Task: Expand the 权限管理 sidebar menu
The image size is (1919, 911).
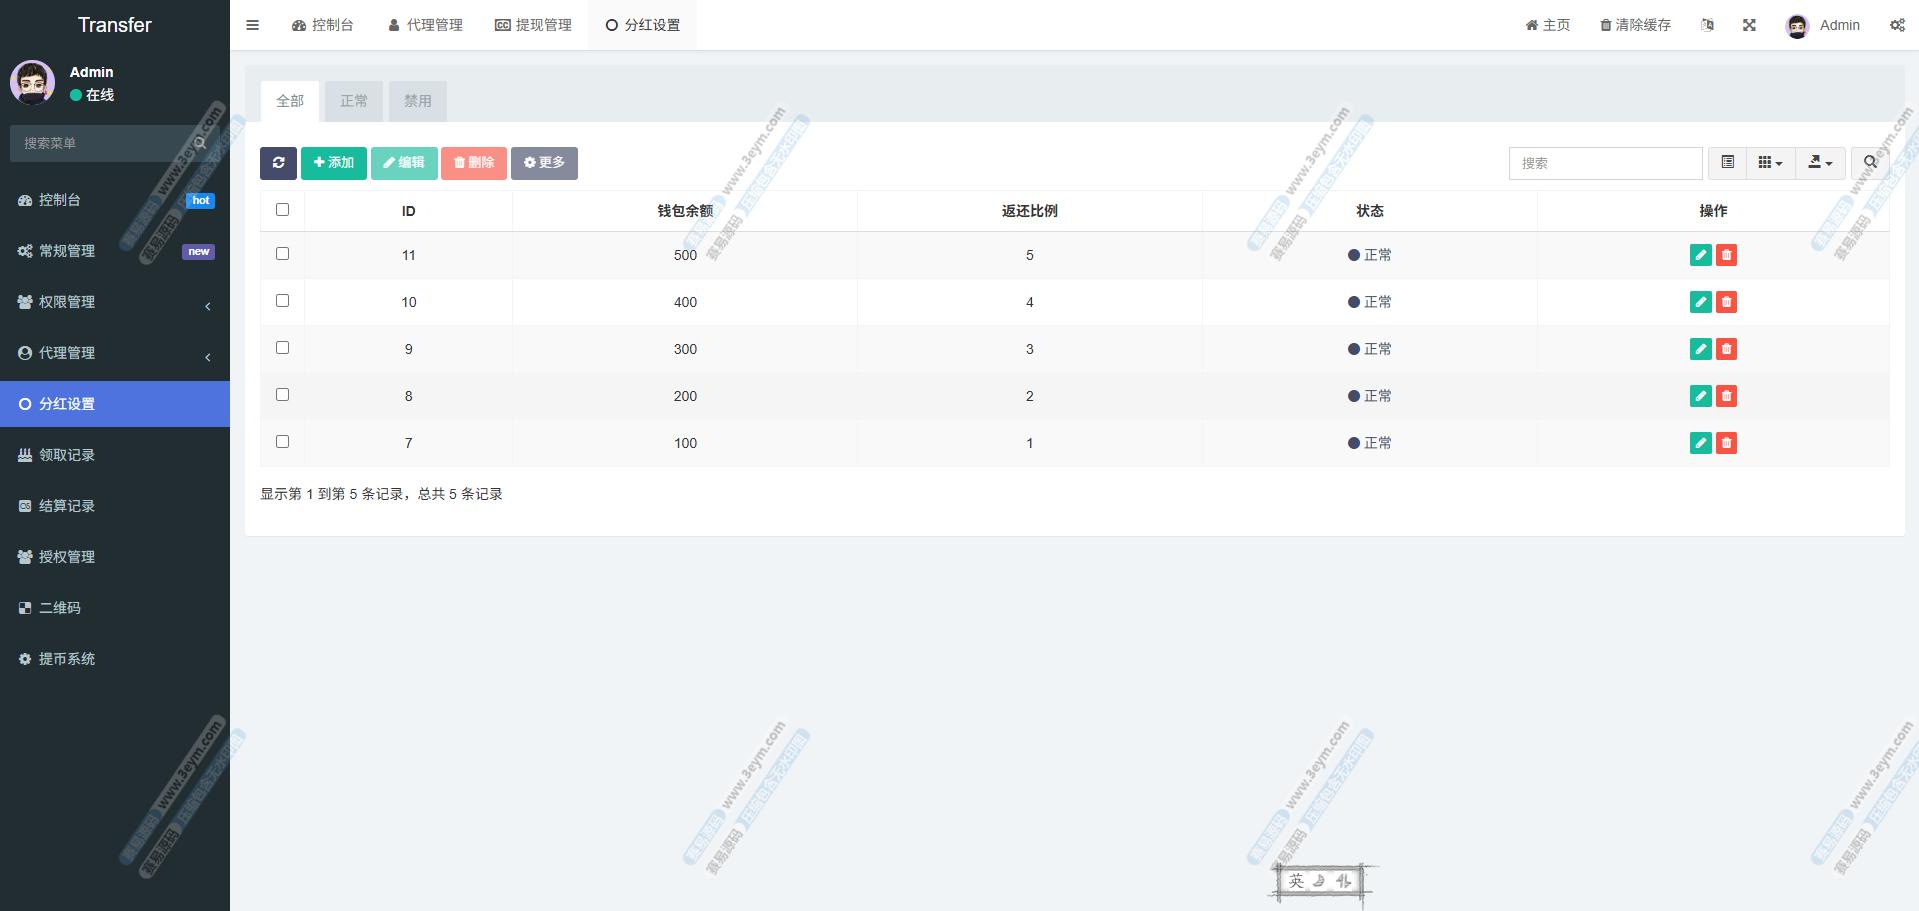Action: pos(115,302)
